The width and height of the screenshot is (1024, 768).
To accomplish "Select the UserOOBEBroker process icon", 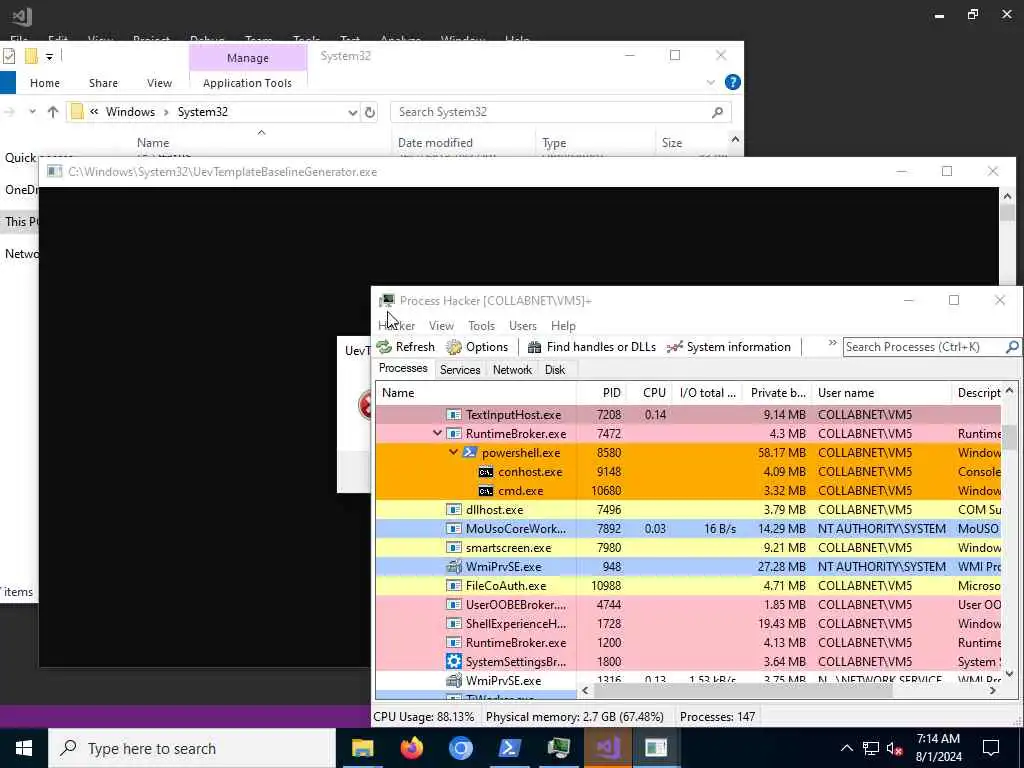I will tap(453, 605).
